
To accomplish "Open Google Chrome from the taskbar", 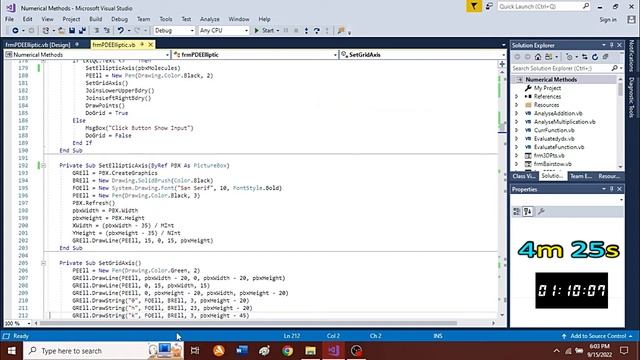I will point(287,351).
